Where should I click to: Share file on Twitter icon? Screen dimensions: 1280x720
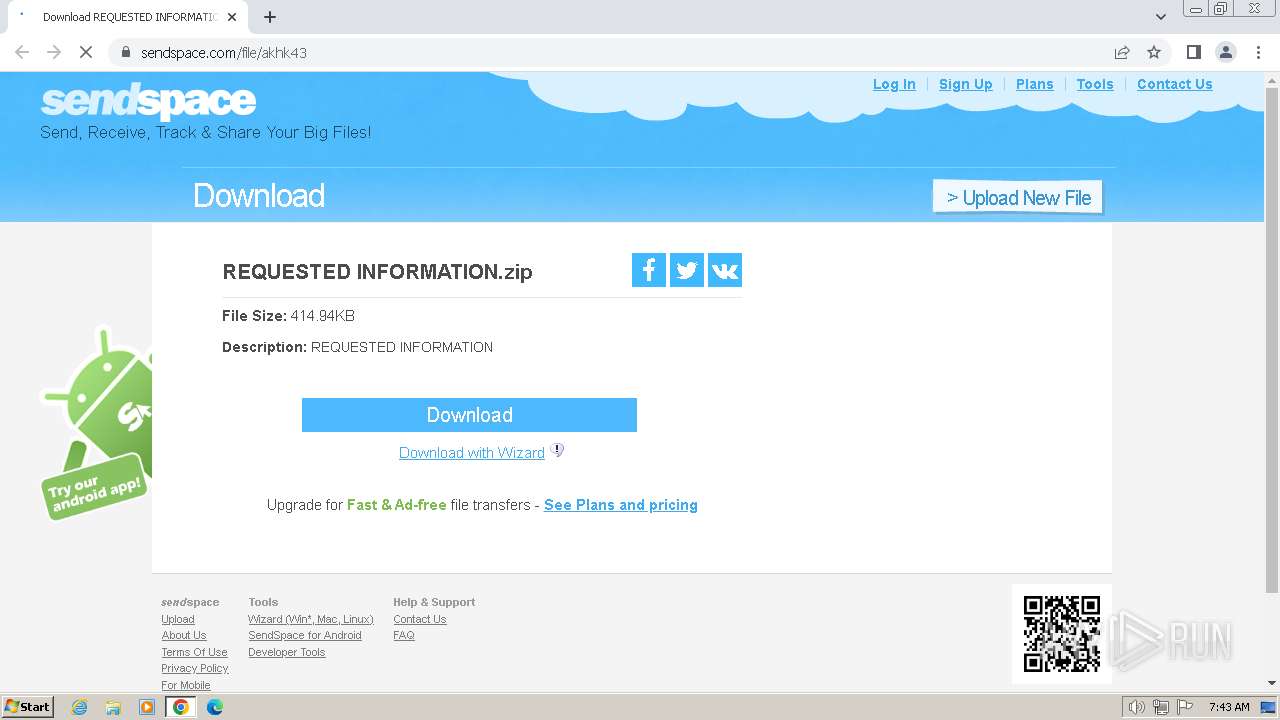pos(686,270)
